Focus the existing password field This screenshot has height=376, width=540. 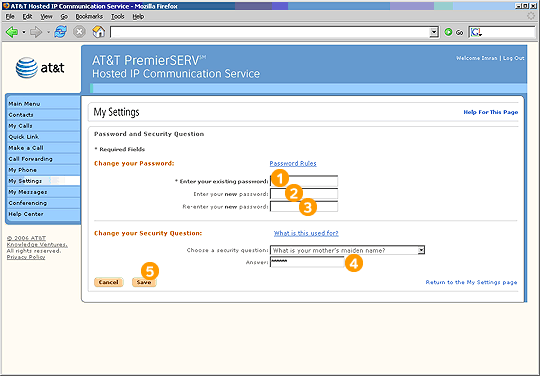tap(304, 181)
